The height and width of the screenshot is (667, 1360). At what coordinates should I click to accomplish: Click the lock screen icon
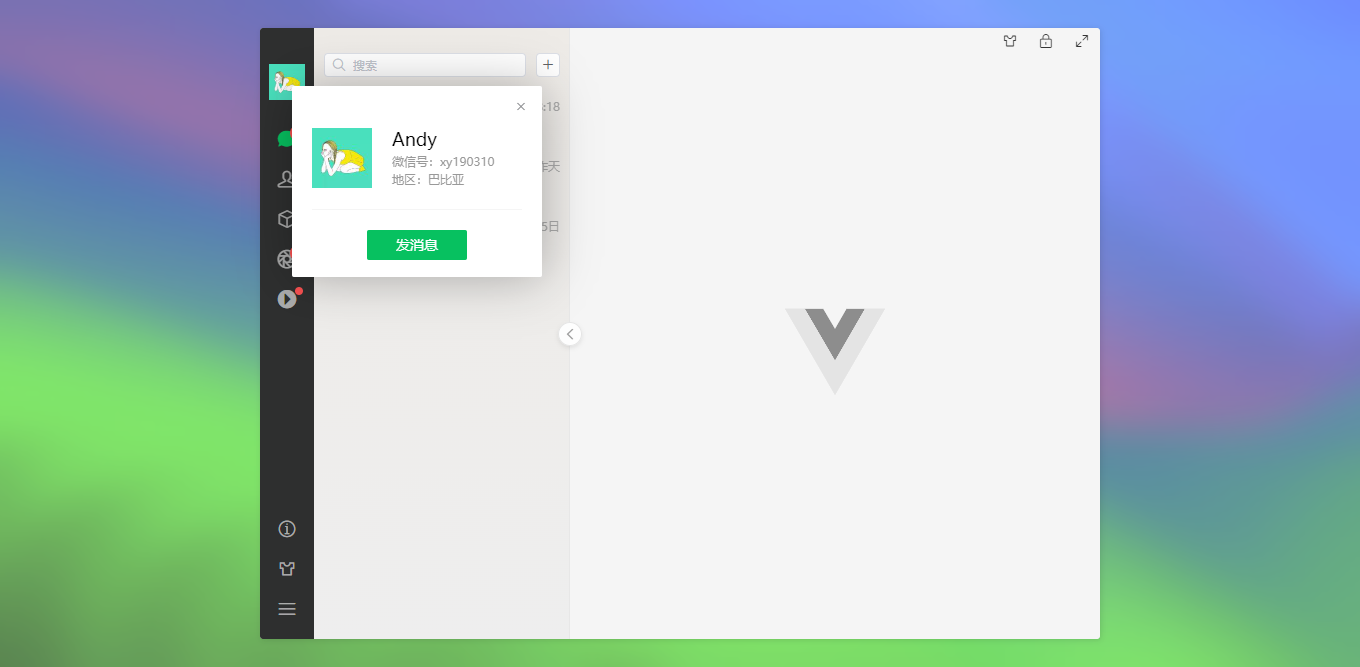coord(1046,41)
